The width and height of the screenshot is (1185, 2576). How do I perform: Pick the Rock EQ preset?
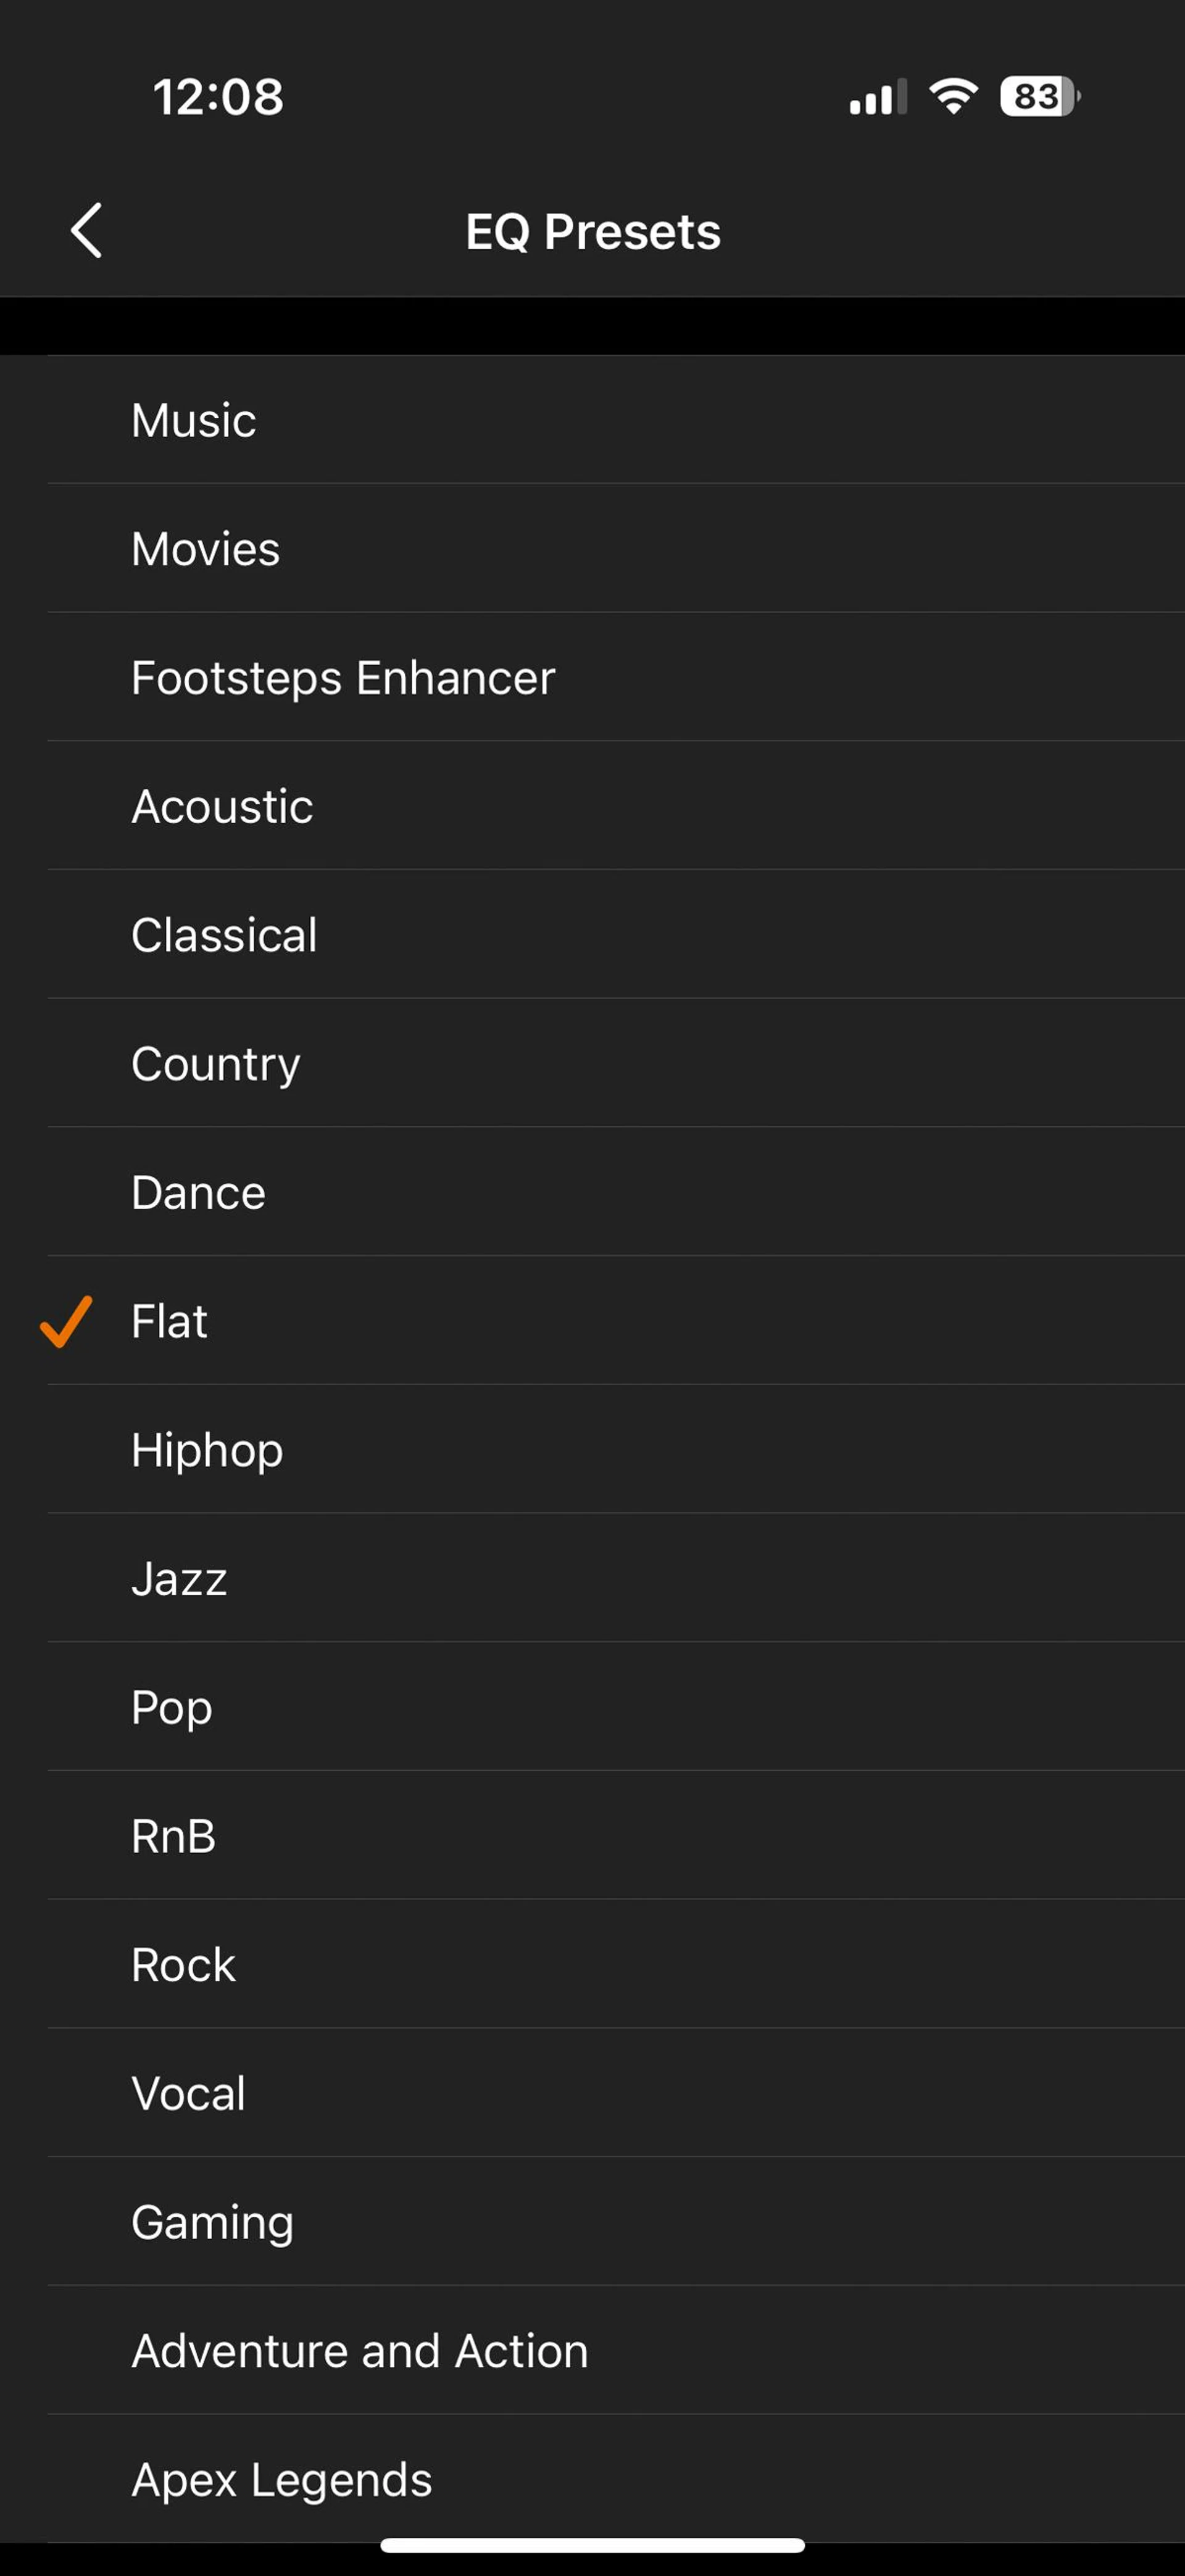[184, 1965]
